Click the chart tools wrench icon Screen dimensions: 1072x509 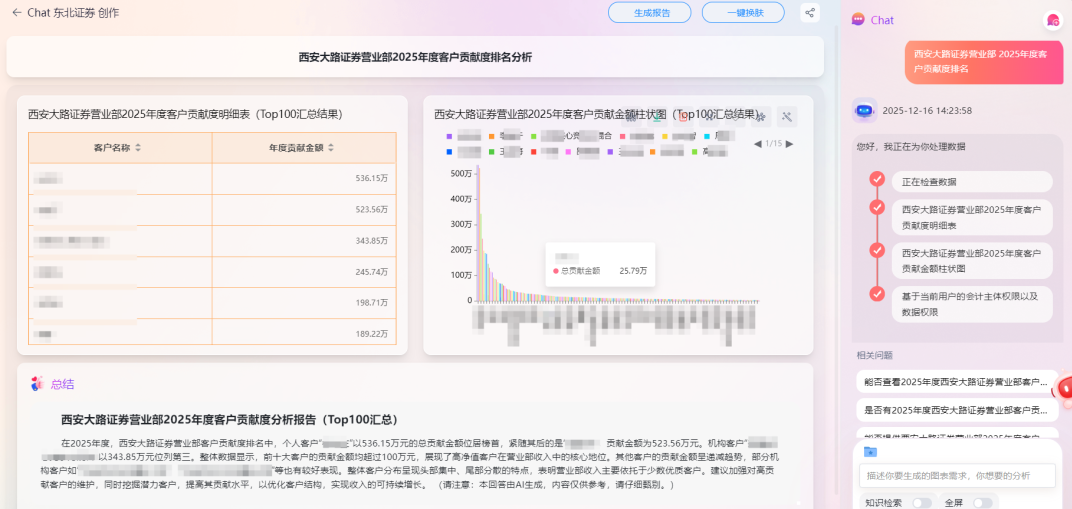point(787,117)
